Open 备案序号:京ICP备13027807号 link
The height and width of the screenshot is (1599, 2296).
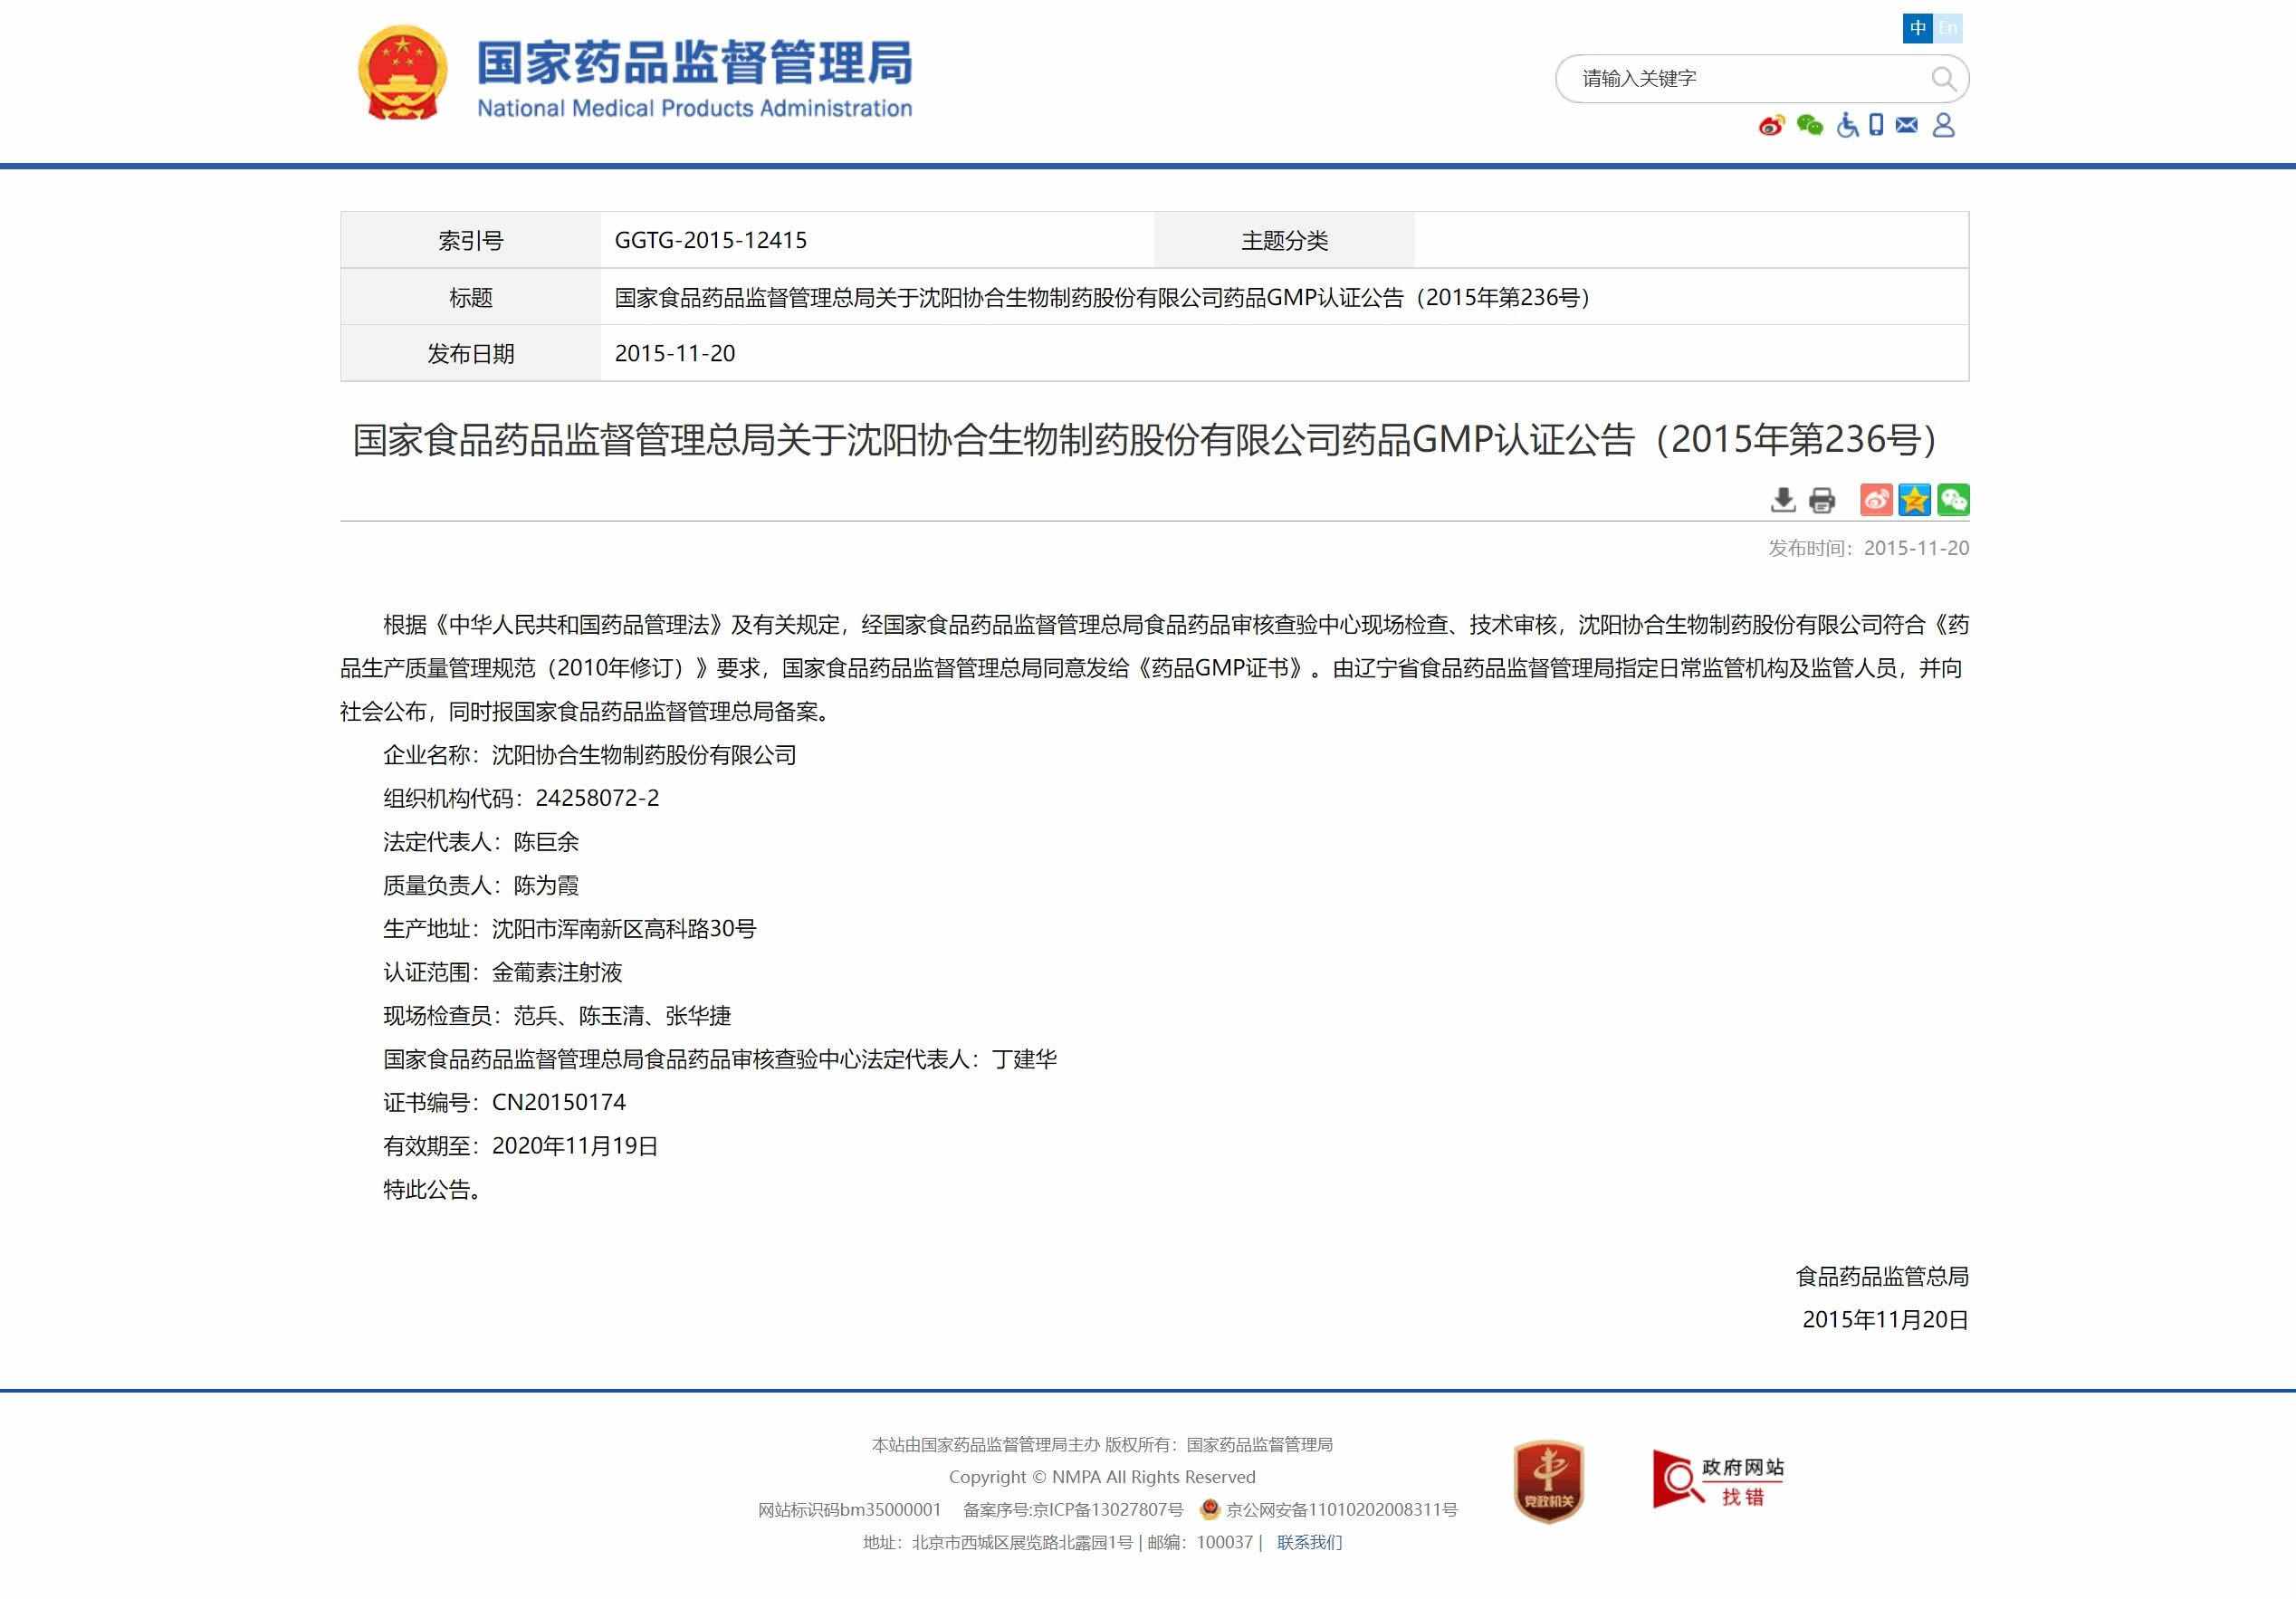click(x=1073, y=1509)
